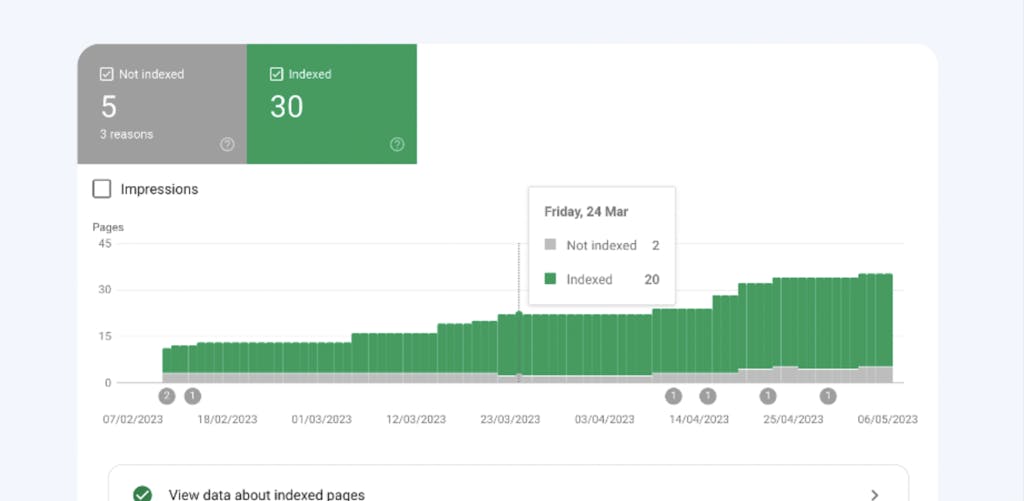Click annotation marker directly above 14/04/2023 label
Image resolution: width=1024 pixels, height=501 pixels.
click(x=708, y=396)
